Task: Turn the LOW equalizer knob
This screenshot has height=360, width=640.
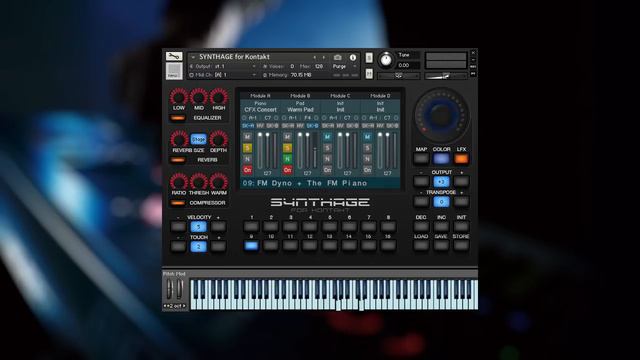Action: [179, 97]
